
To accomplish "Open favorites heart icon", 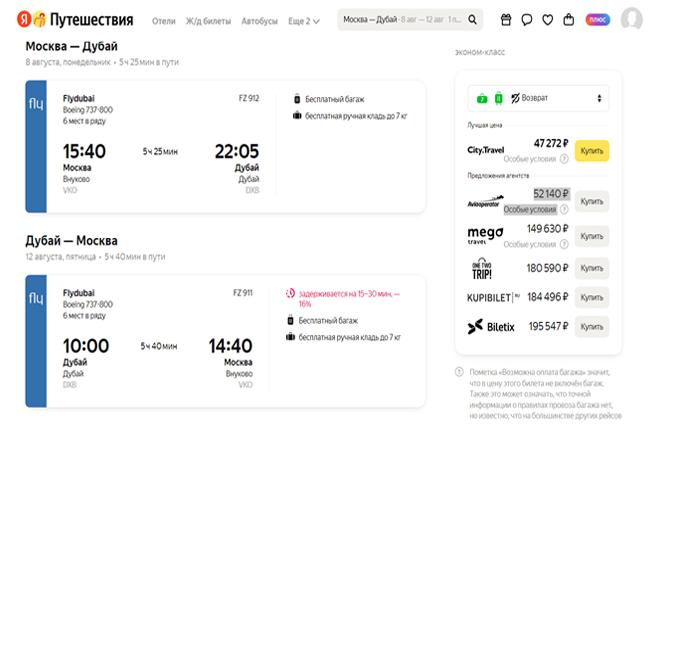I will coord(548,20).
